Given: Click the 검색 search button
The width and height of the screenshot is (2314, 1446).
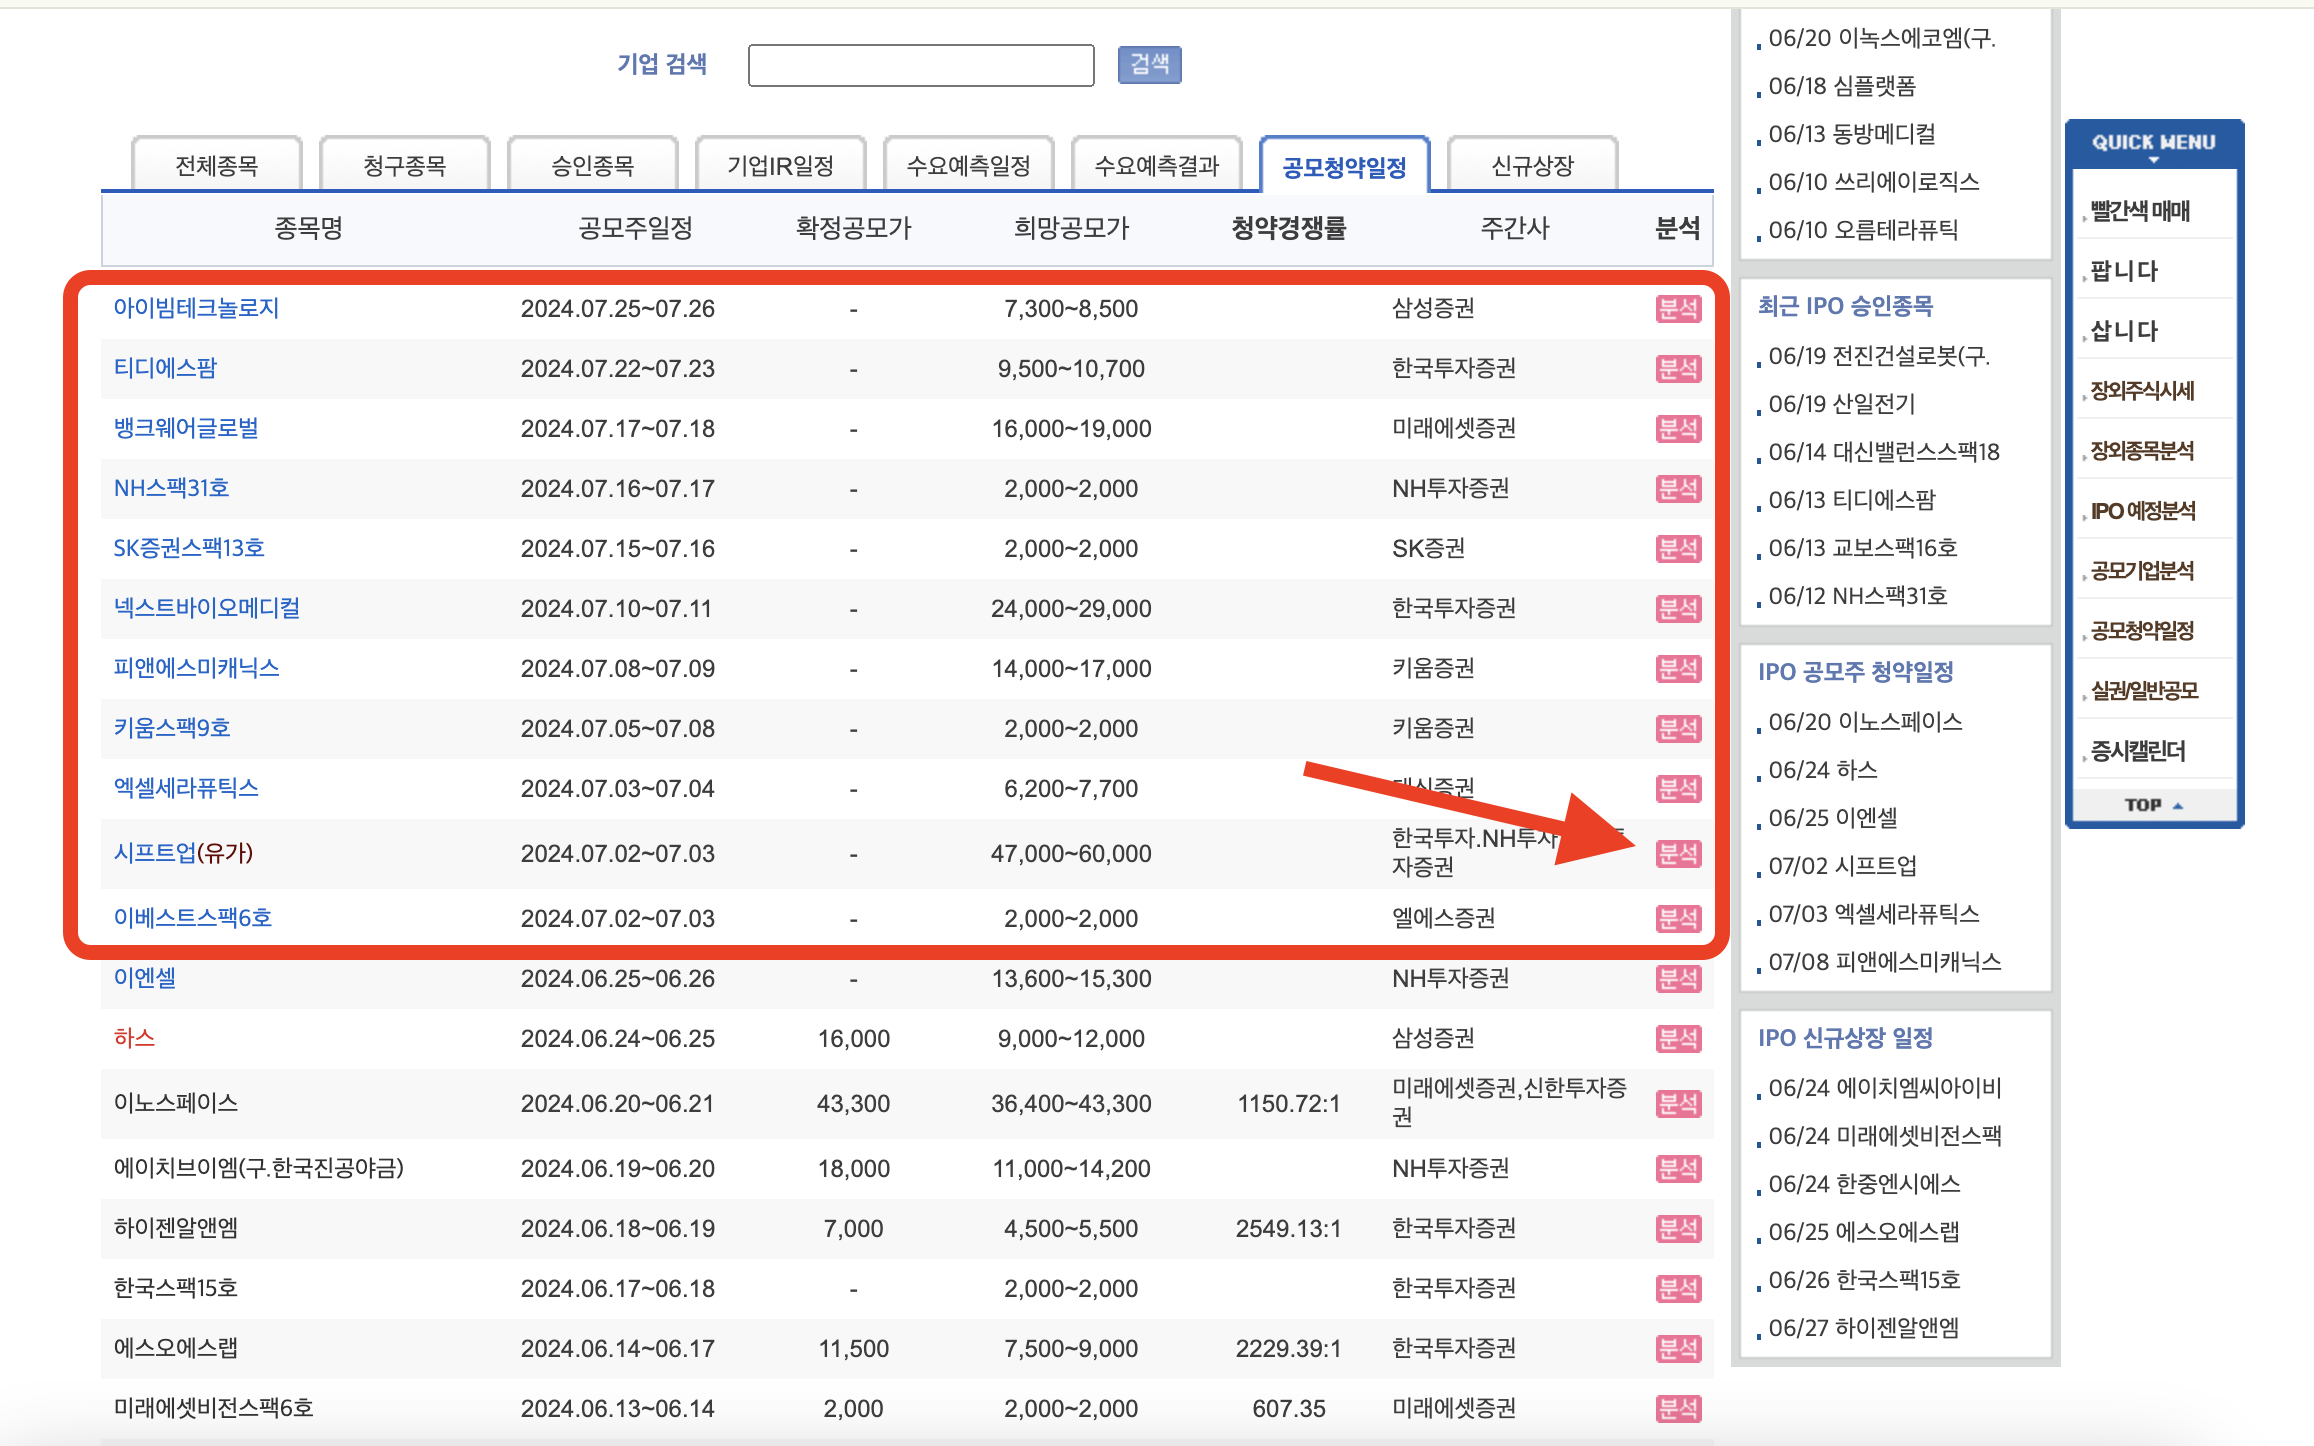Looking at the screenshot, I should tap(1149, 65).
